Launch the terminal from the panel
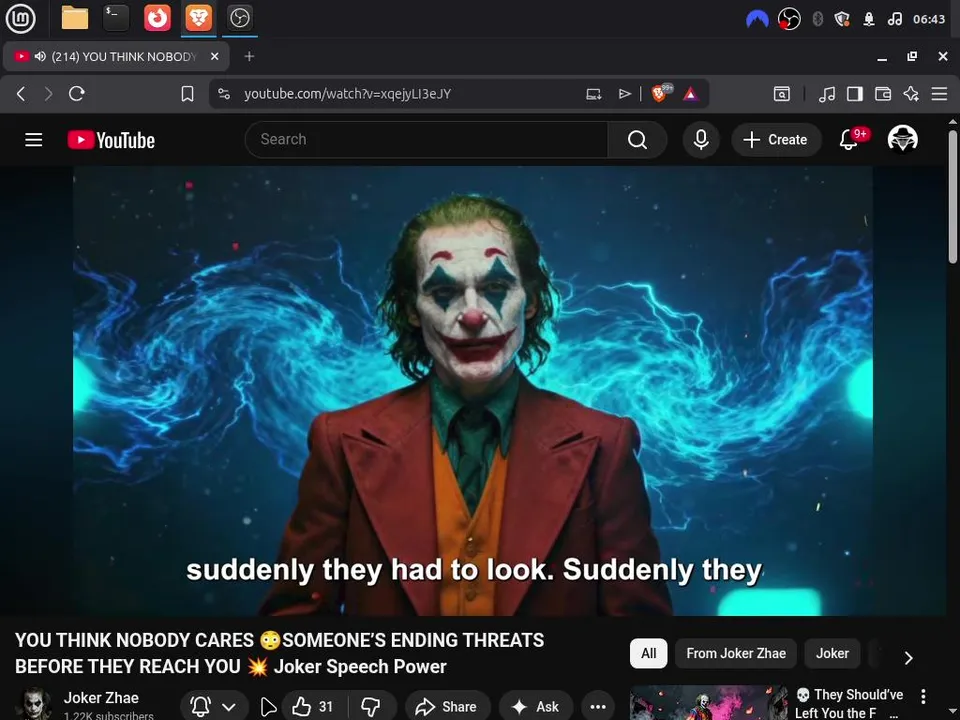The height and width of the screenshot is (720, 960). [116, 18]
